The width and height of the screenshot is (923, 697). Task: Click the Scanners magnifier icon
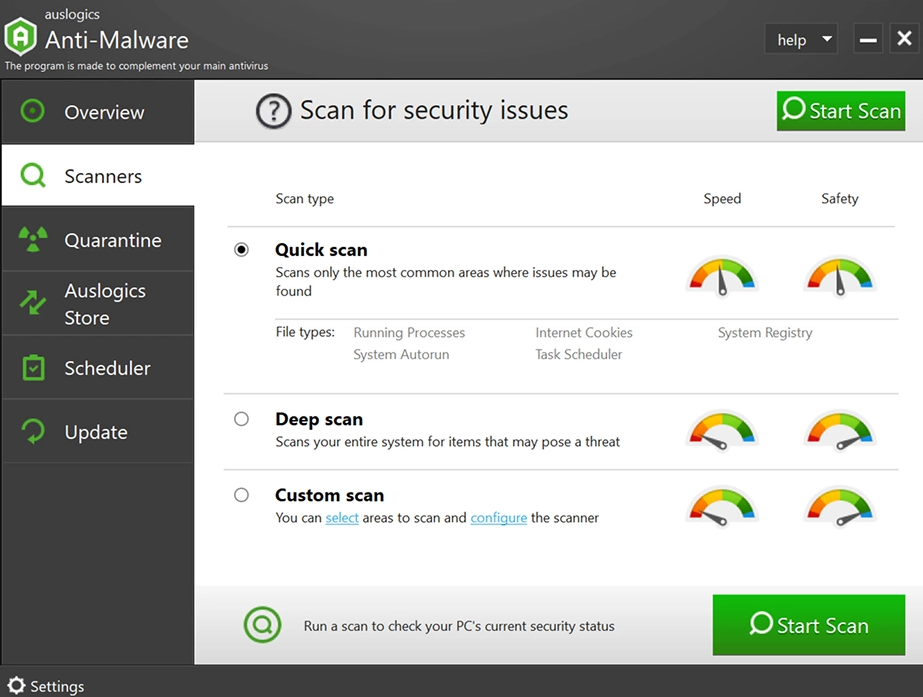click(x=33, y=176)
